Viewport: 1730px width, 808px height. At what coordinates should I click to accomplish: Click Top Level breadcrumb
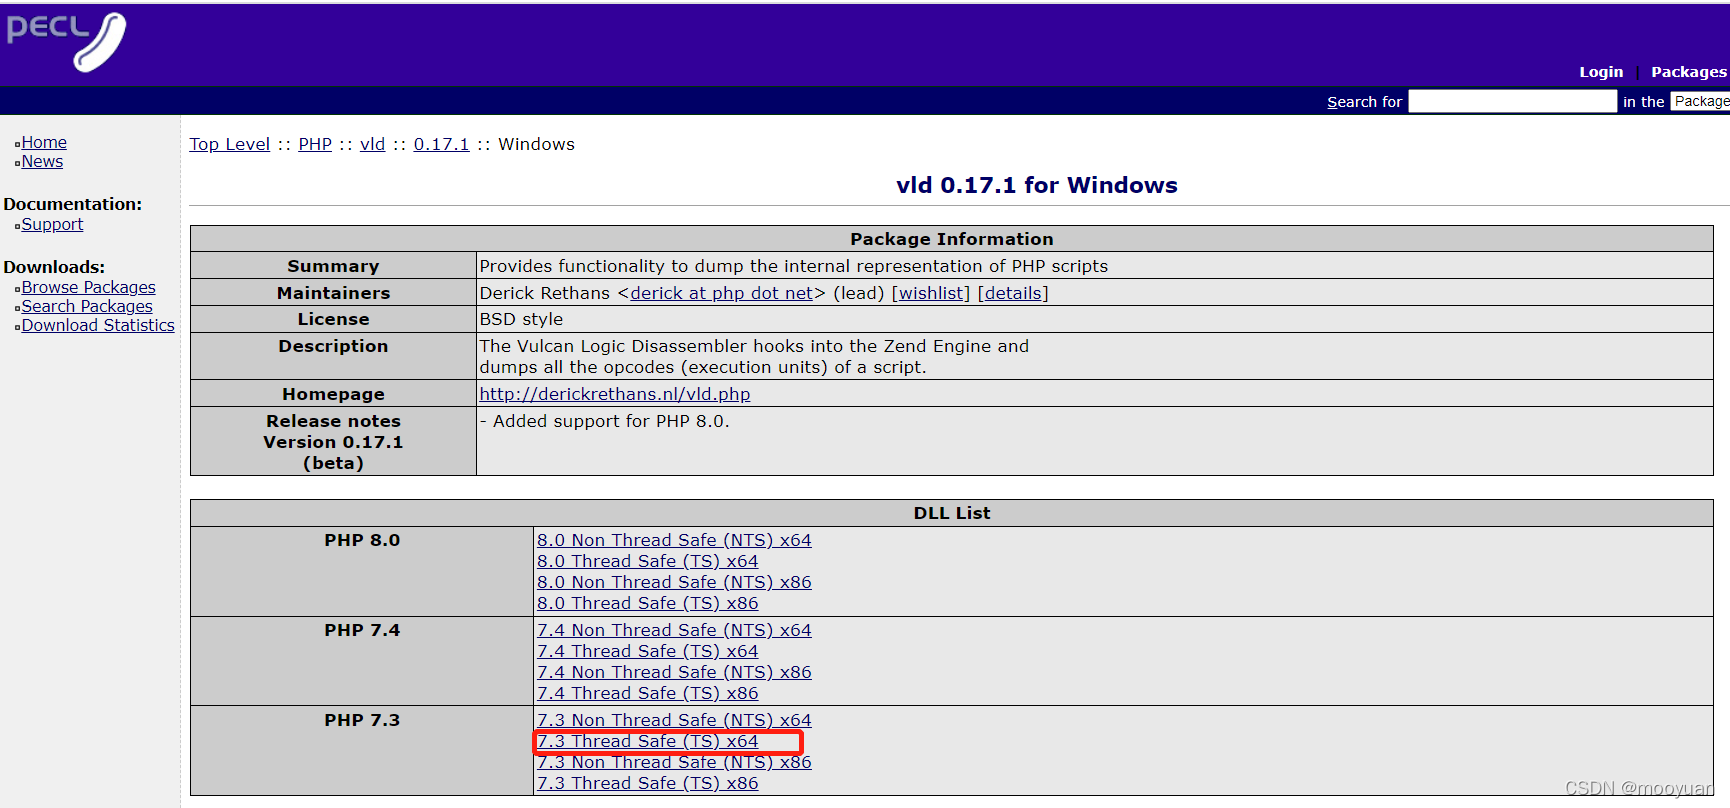click(x=230, y=144)
